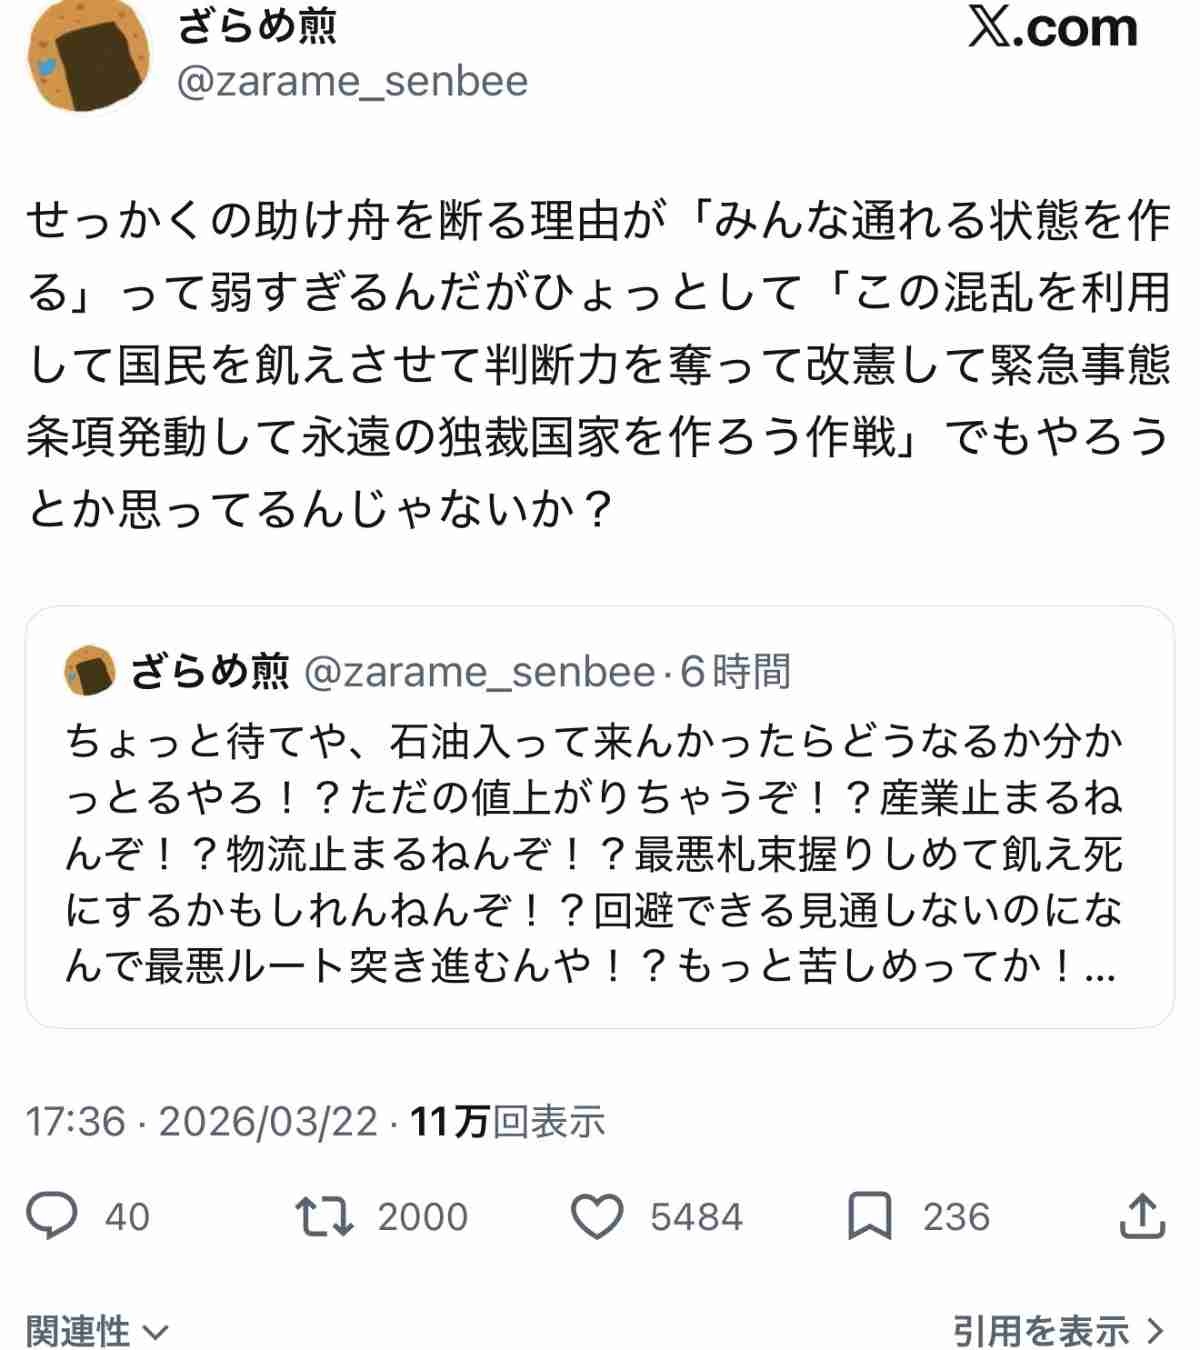Click the 236 bookmarks count

tap(956, 1217)
